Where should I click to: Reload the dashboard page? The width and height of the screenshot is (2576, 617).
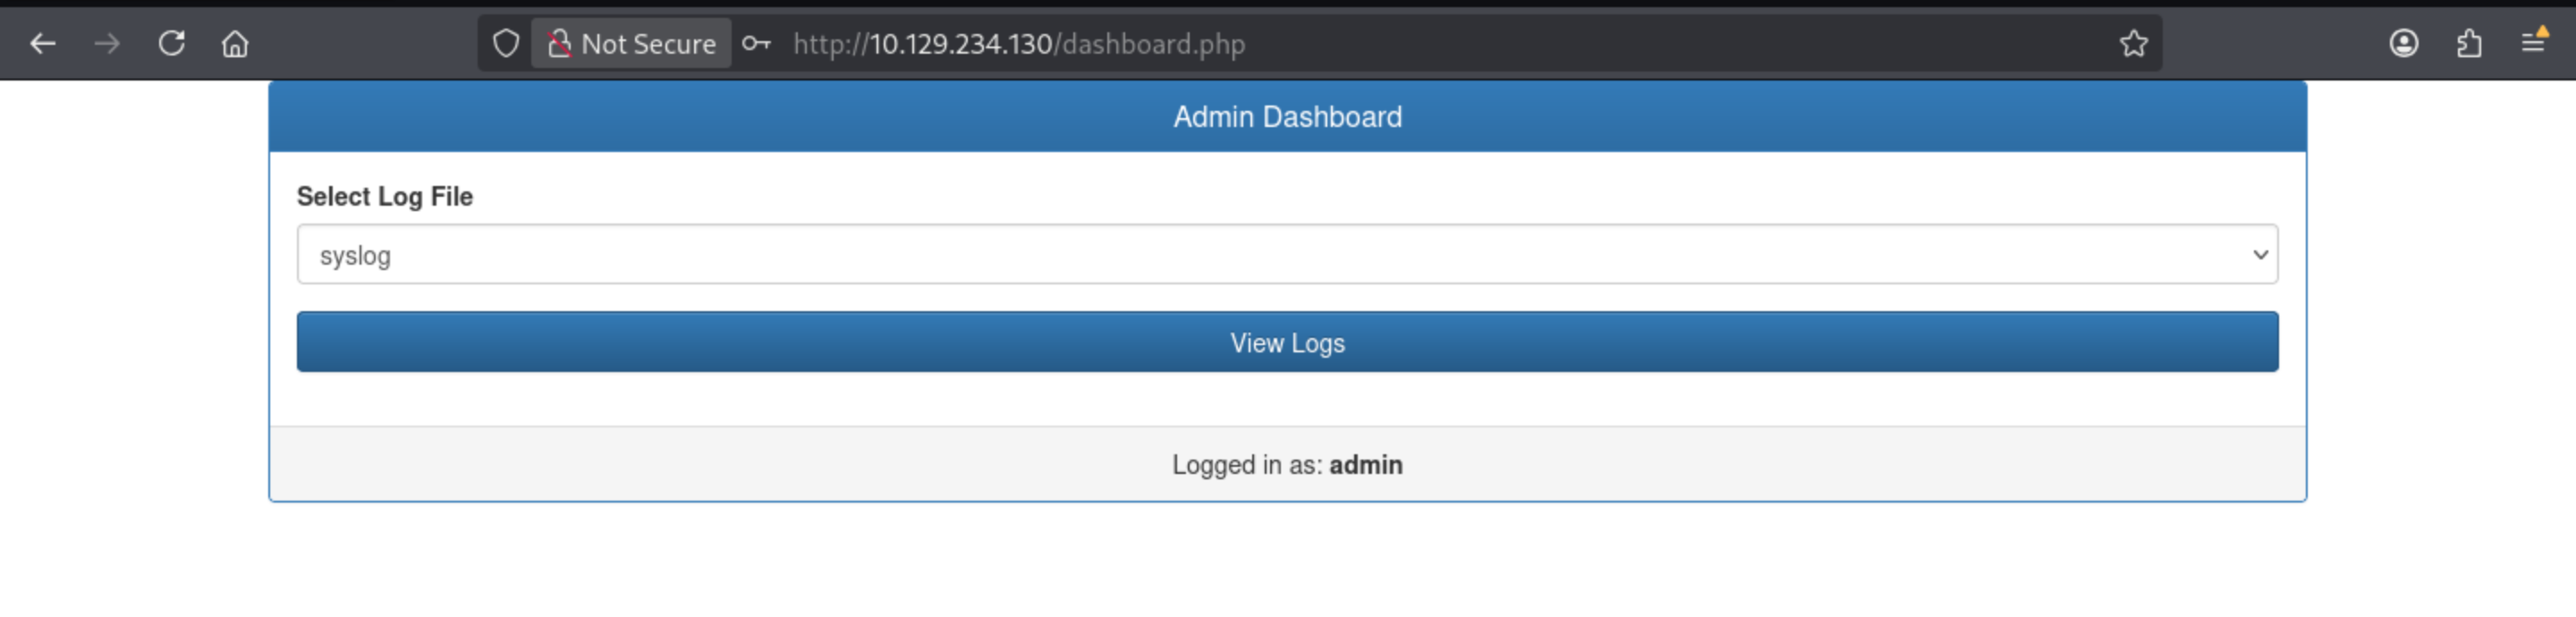point(172,44)
